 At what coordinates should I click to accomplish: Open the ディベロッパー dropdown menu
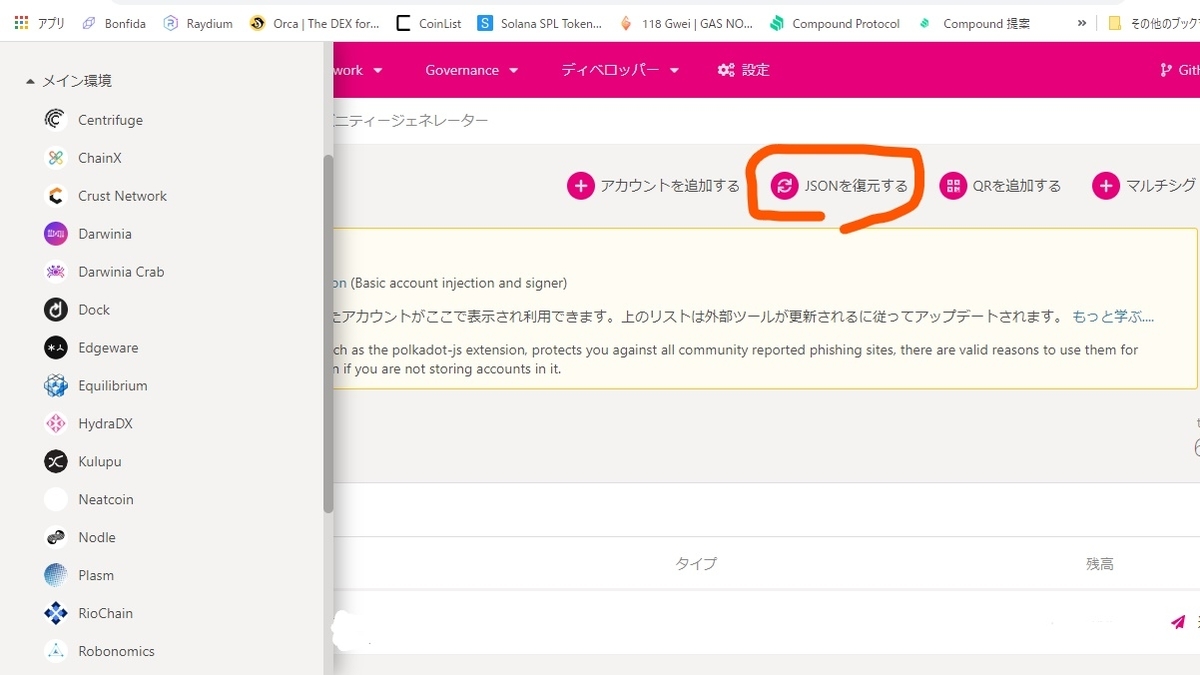pyautogui.click(x=620, y=70)
